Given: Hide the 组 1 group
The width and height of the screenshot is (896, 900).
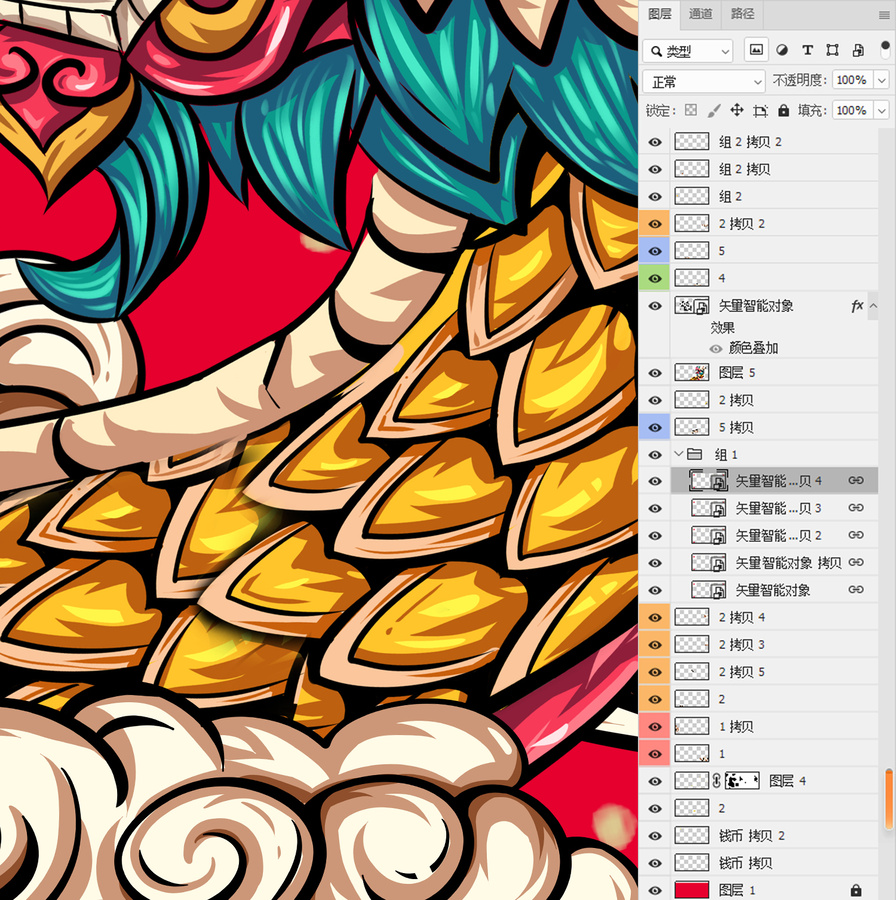Looking at the screenshot, I should click(655, 455).
